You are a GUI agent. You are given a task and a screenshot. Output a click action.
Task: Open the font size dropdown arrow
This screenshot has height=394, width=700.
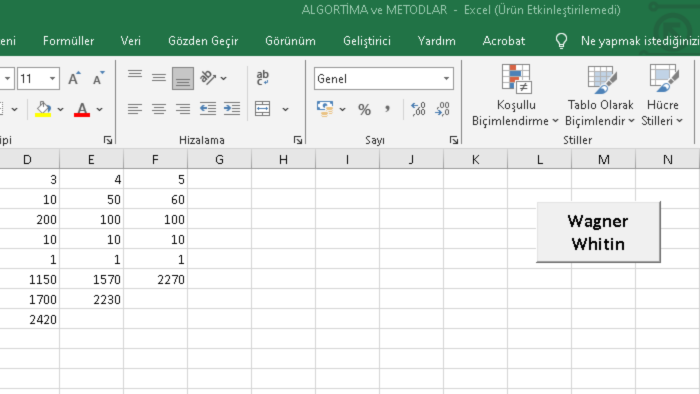pos(52,79)
